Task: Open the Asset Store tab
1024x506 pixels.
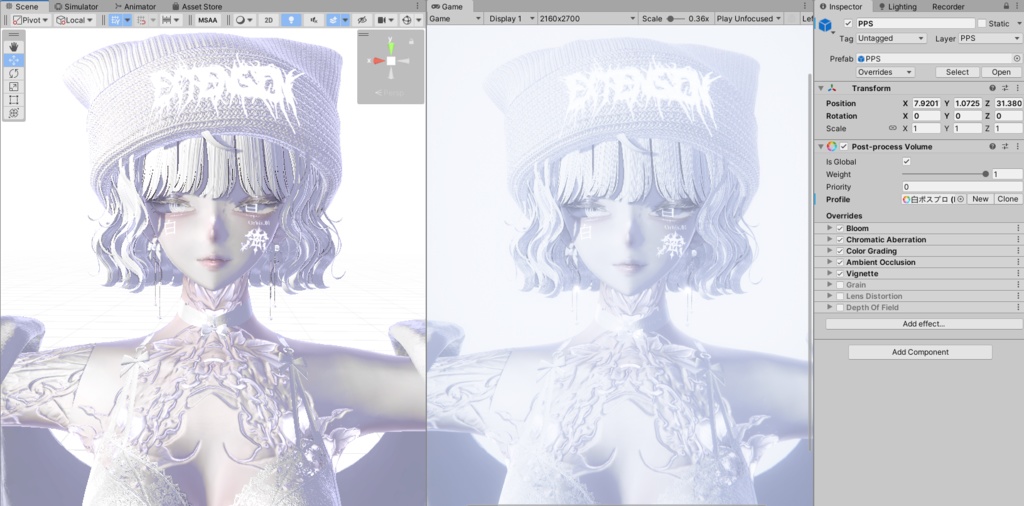Action: pyautogui.click(x=197, y=7)
